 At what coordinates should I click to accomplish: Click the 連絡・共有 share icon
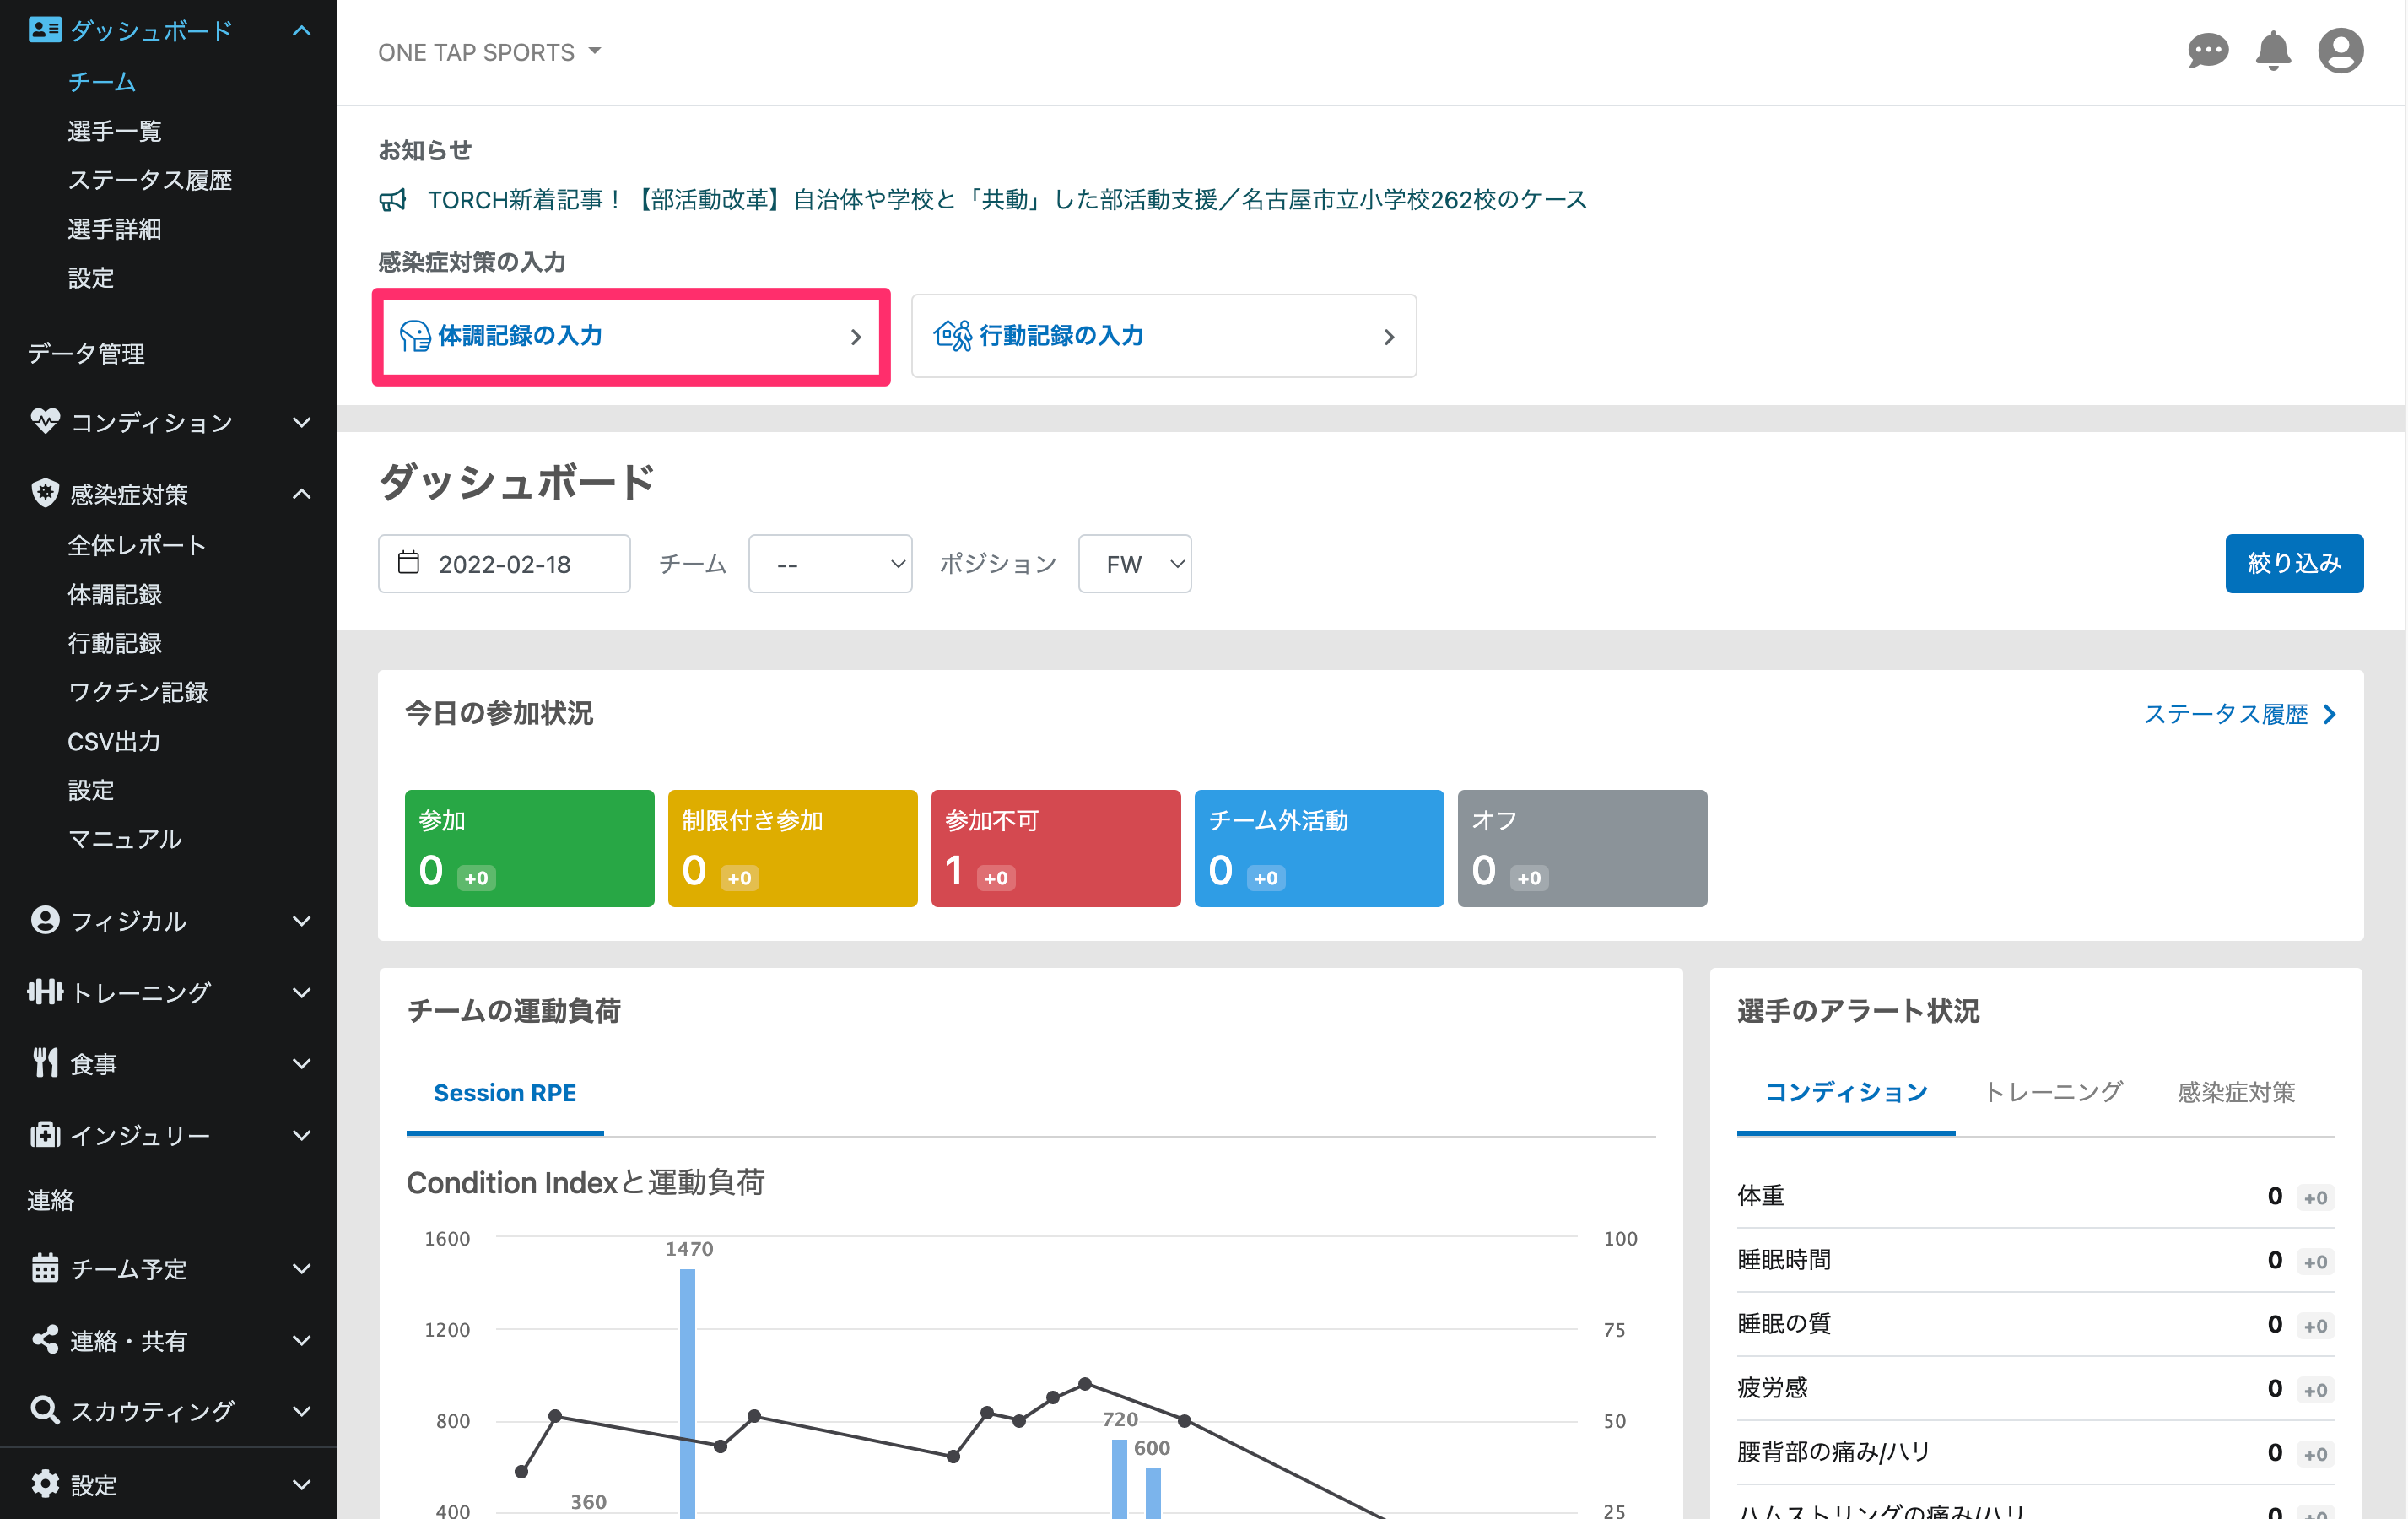point(45,1339)
